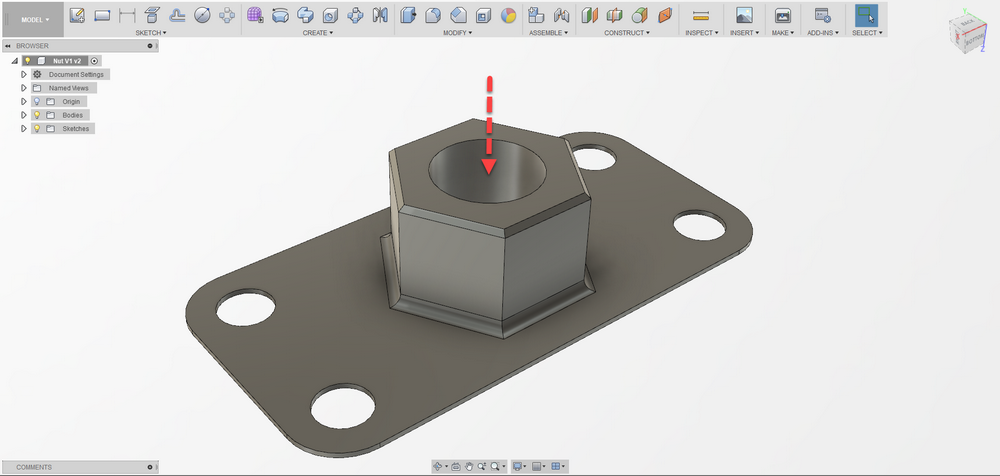This screenshot has width=1000, height=476.
Task: Open the ADD-INS menu
Action: point(823,33)
